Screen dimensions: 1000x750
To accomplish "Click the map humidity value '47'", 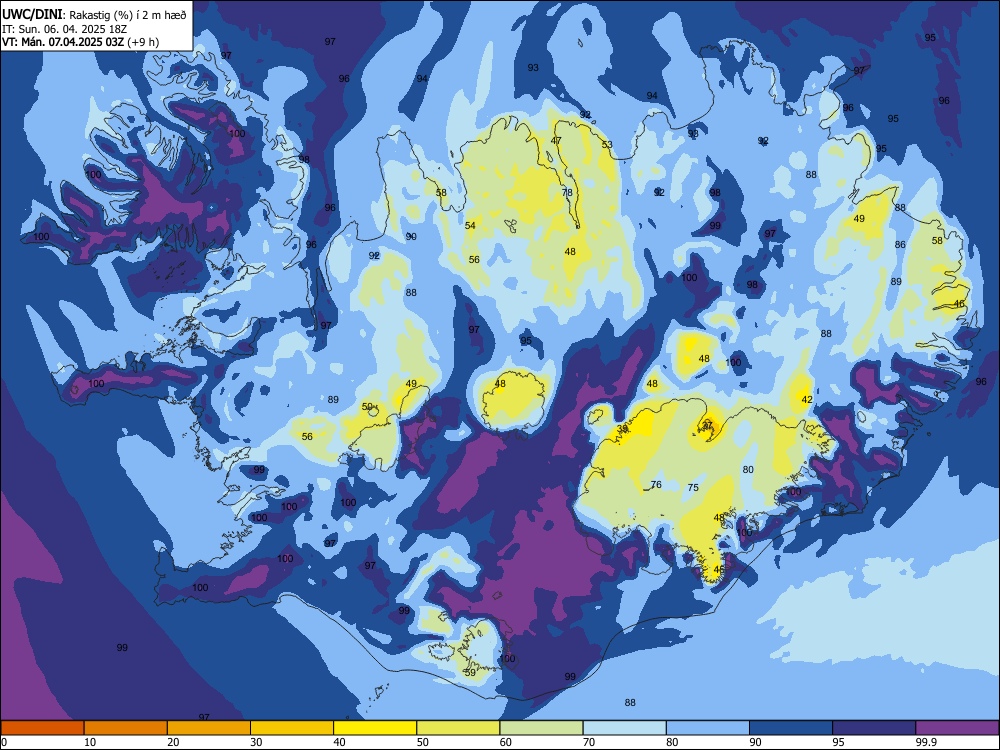I will [556, 141].
